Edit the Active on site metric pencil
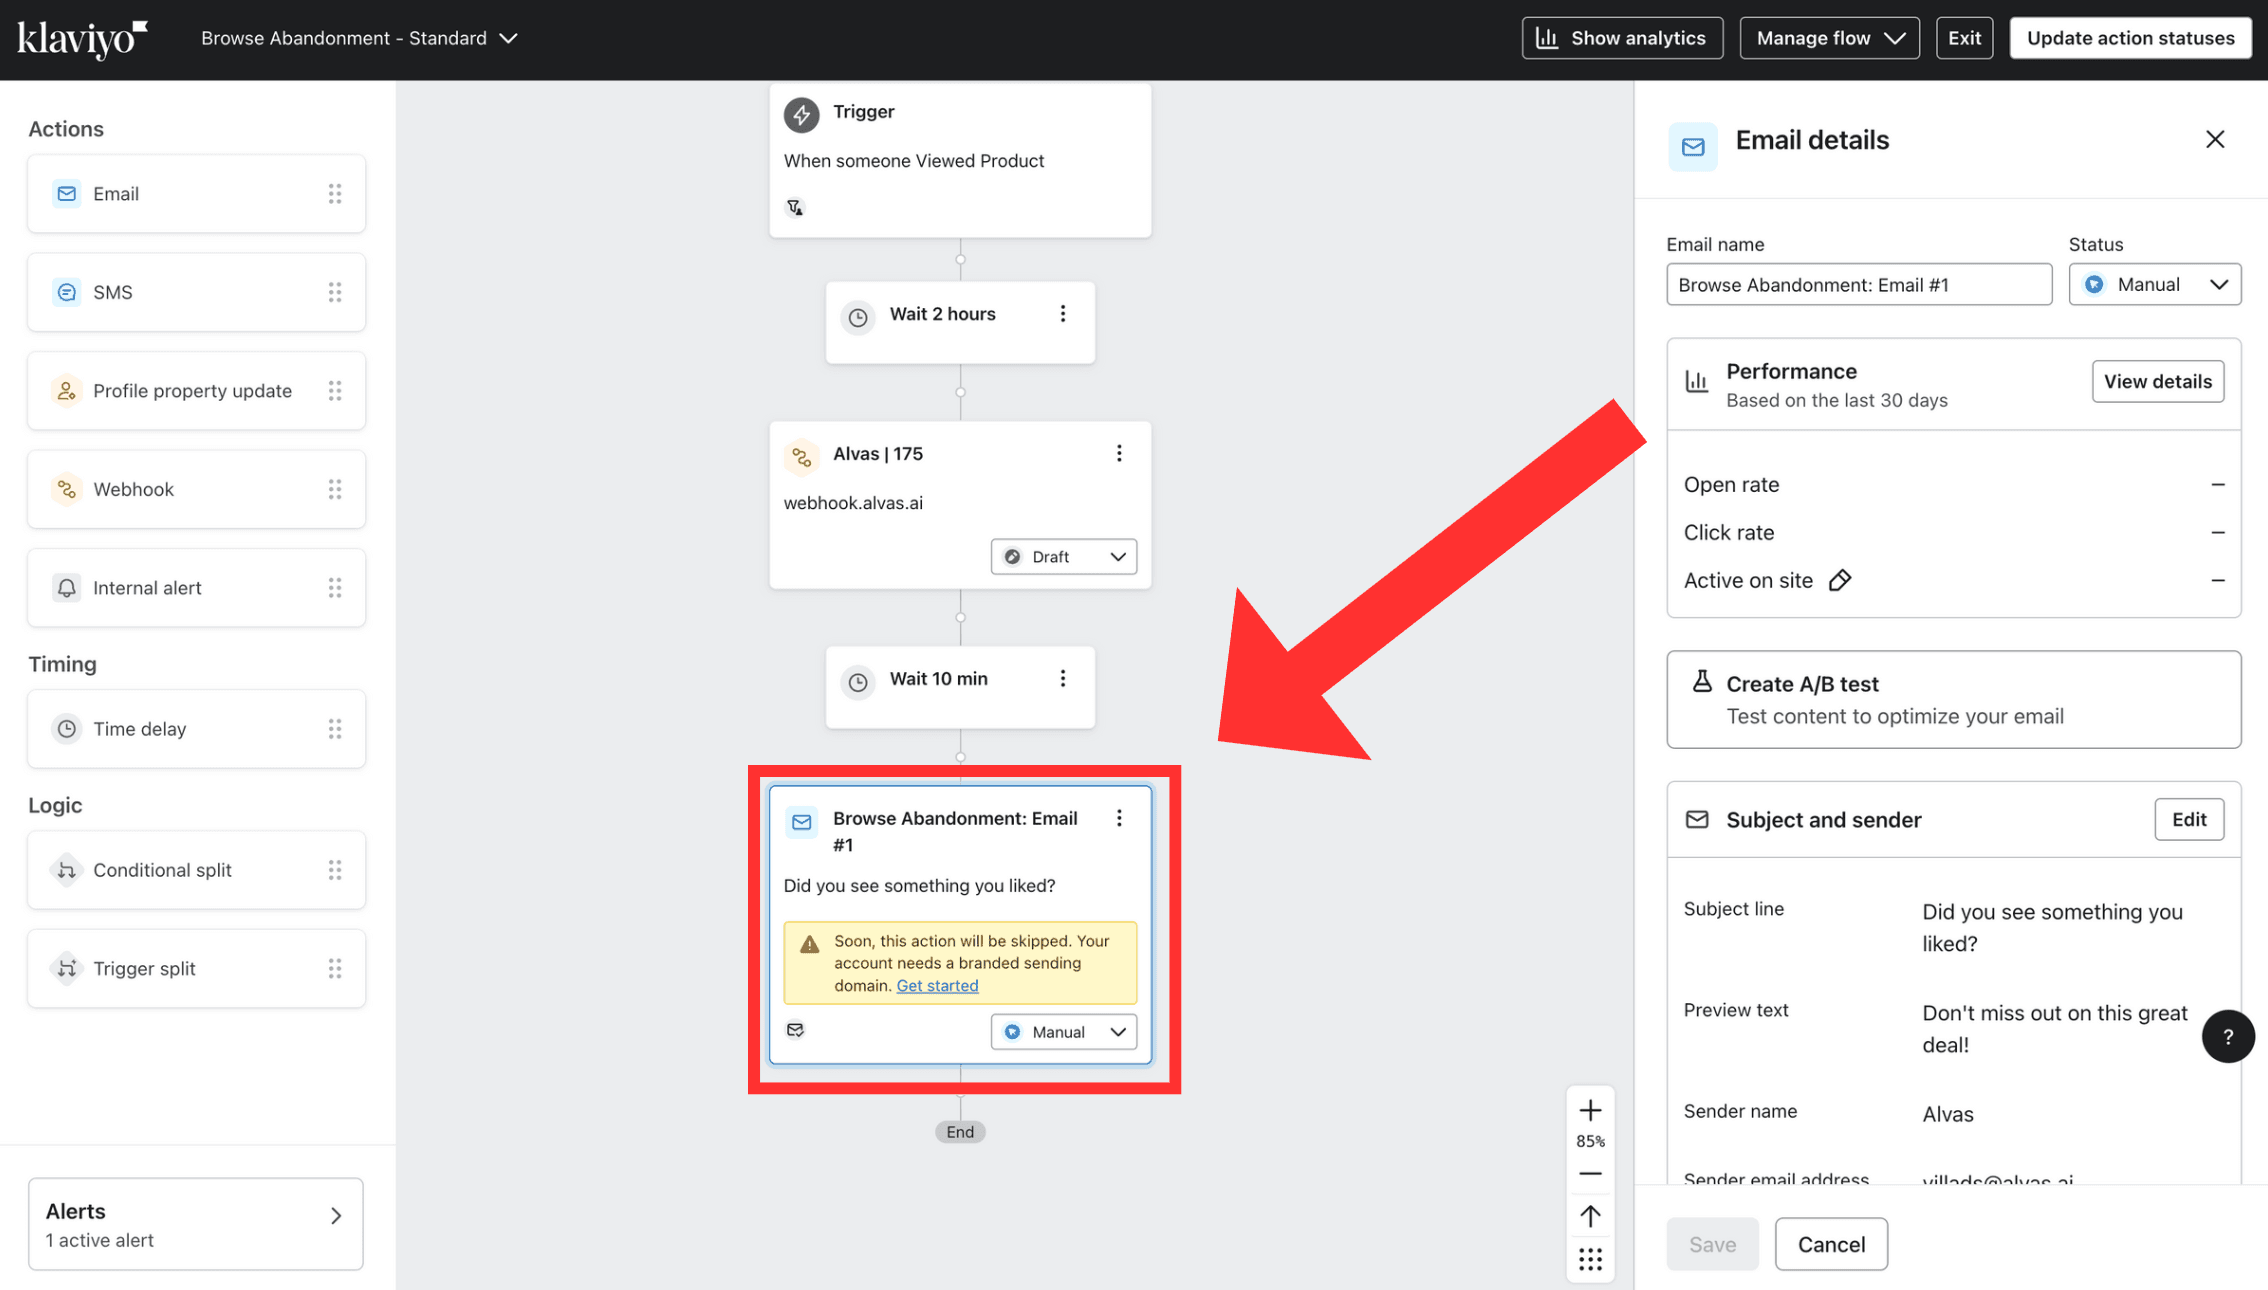 click(x=1840, y=581)
